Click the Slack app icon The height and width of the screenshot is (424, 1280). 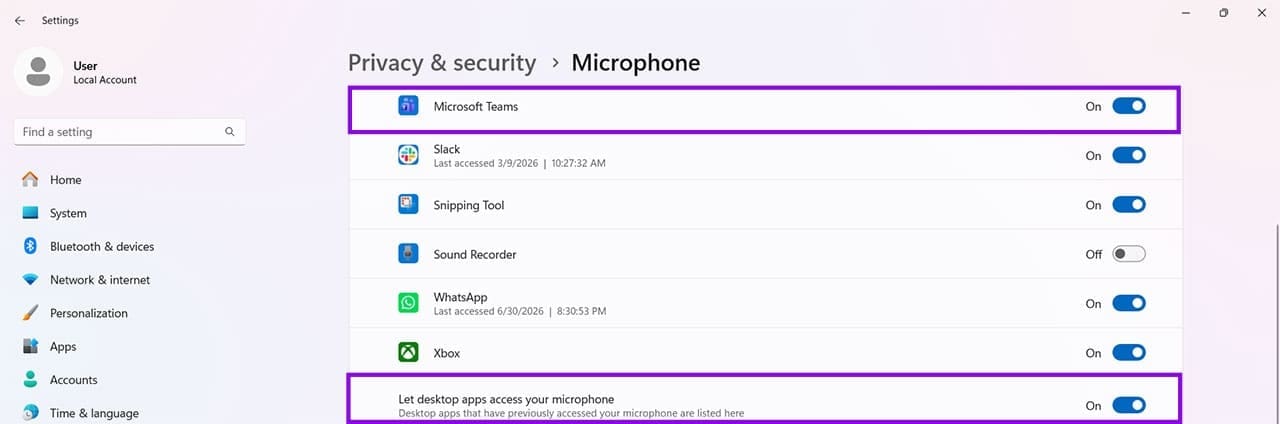tap(408, 155)
